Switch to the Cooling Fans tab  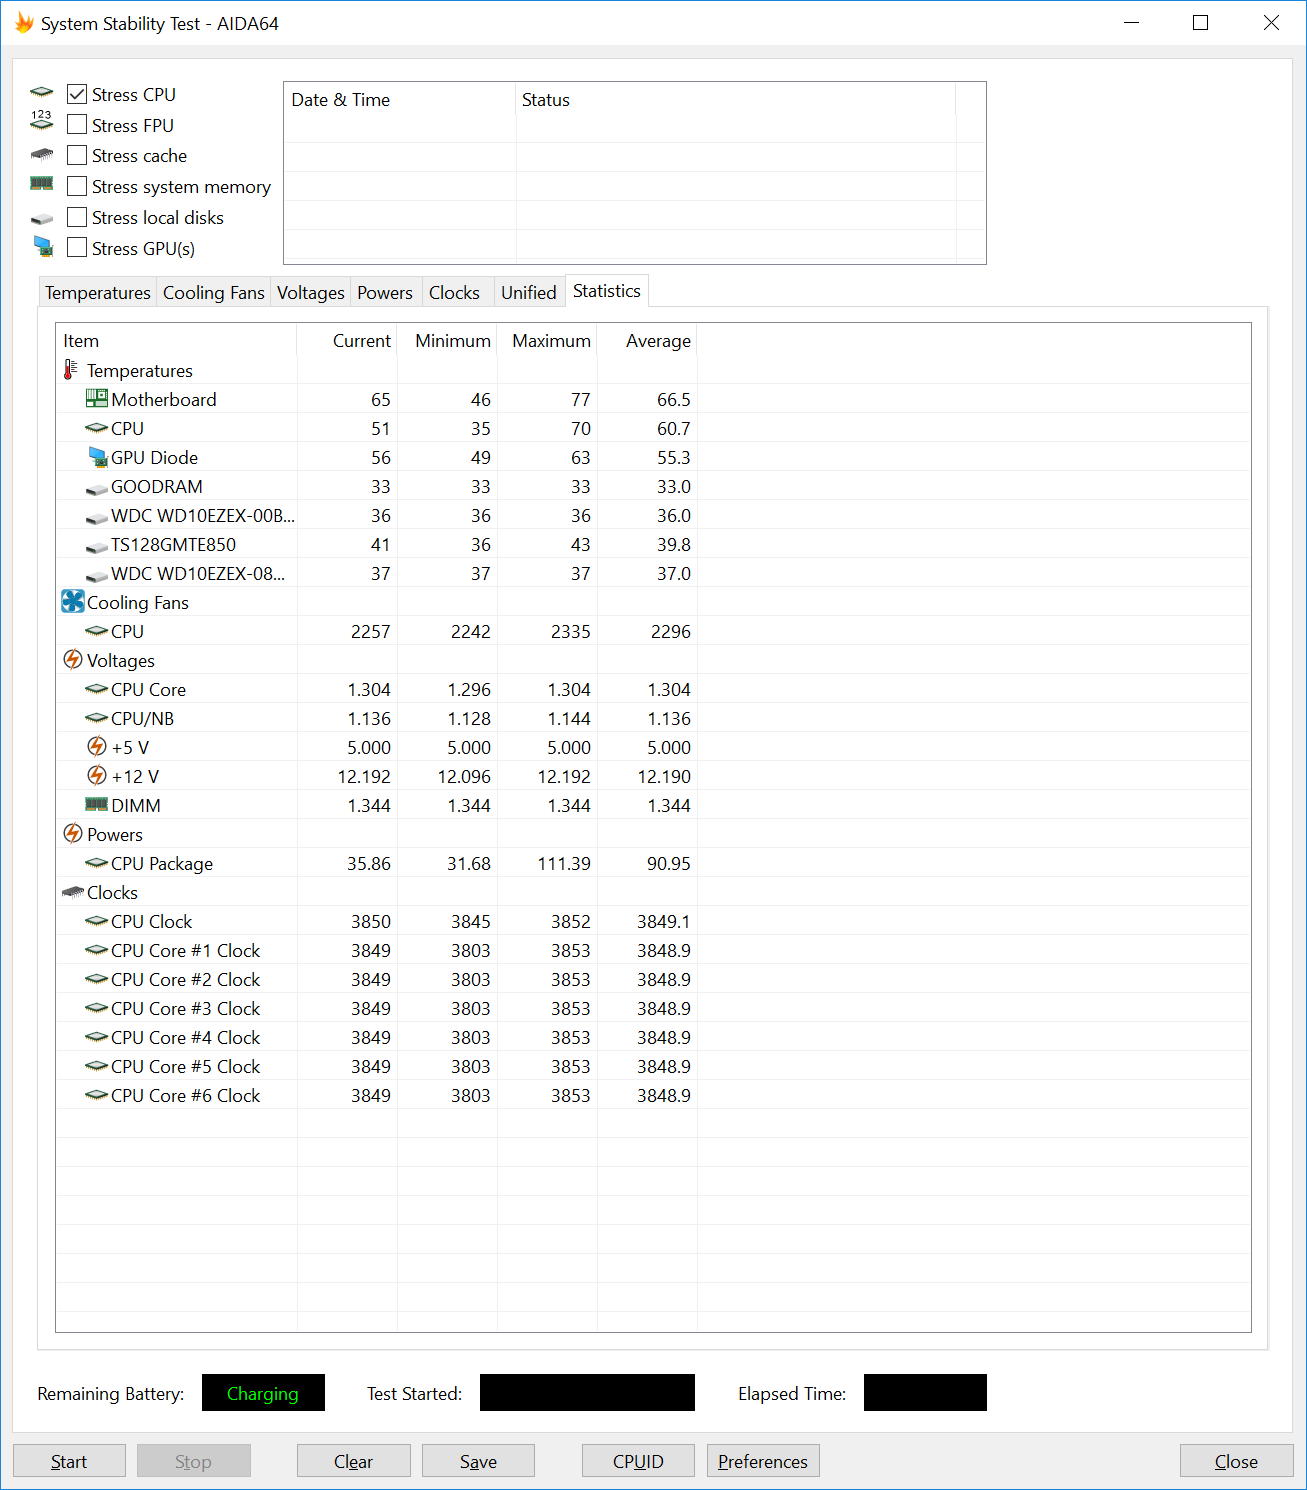(213, 292)
